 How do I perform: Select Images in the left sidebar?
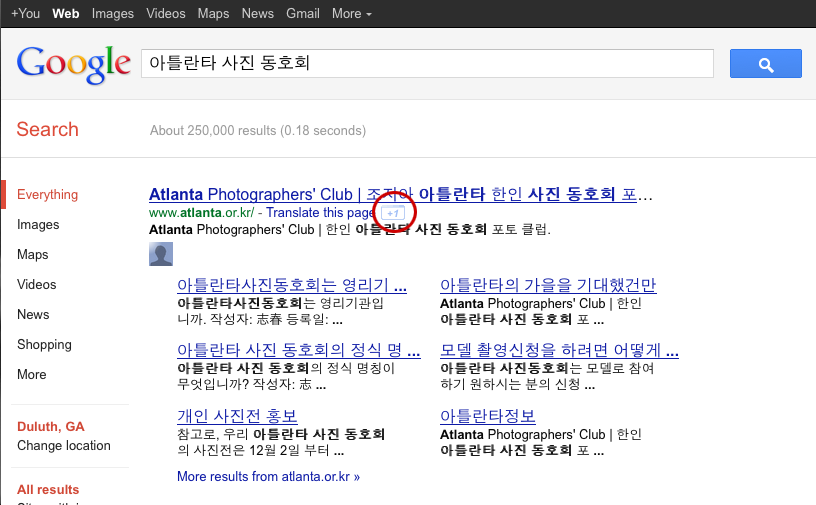point(38,224)
